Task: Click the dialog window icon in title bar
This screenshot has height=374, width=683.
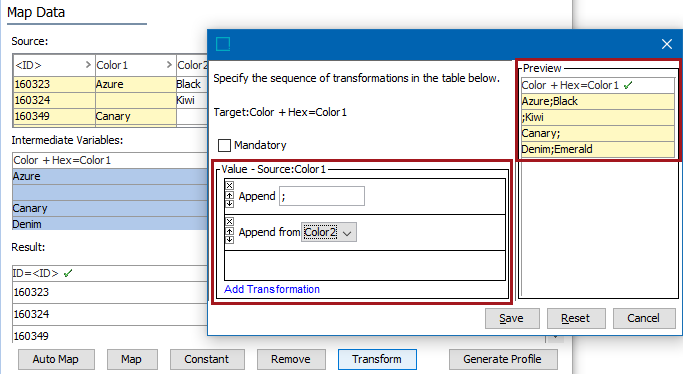Action: [x=223, y=44]
